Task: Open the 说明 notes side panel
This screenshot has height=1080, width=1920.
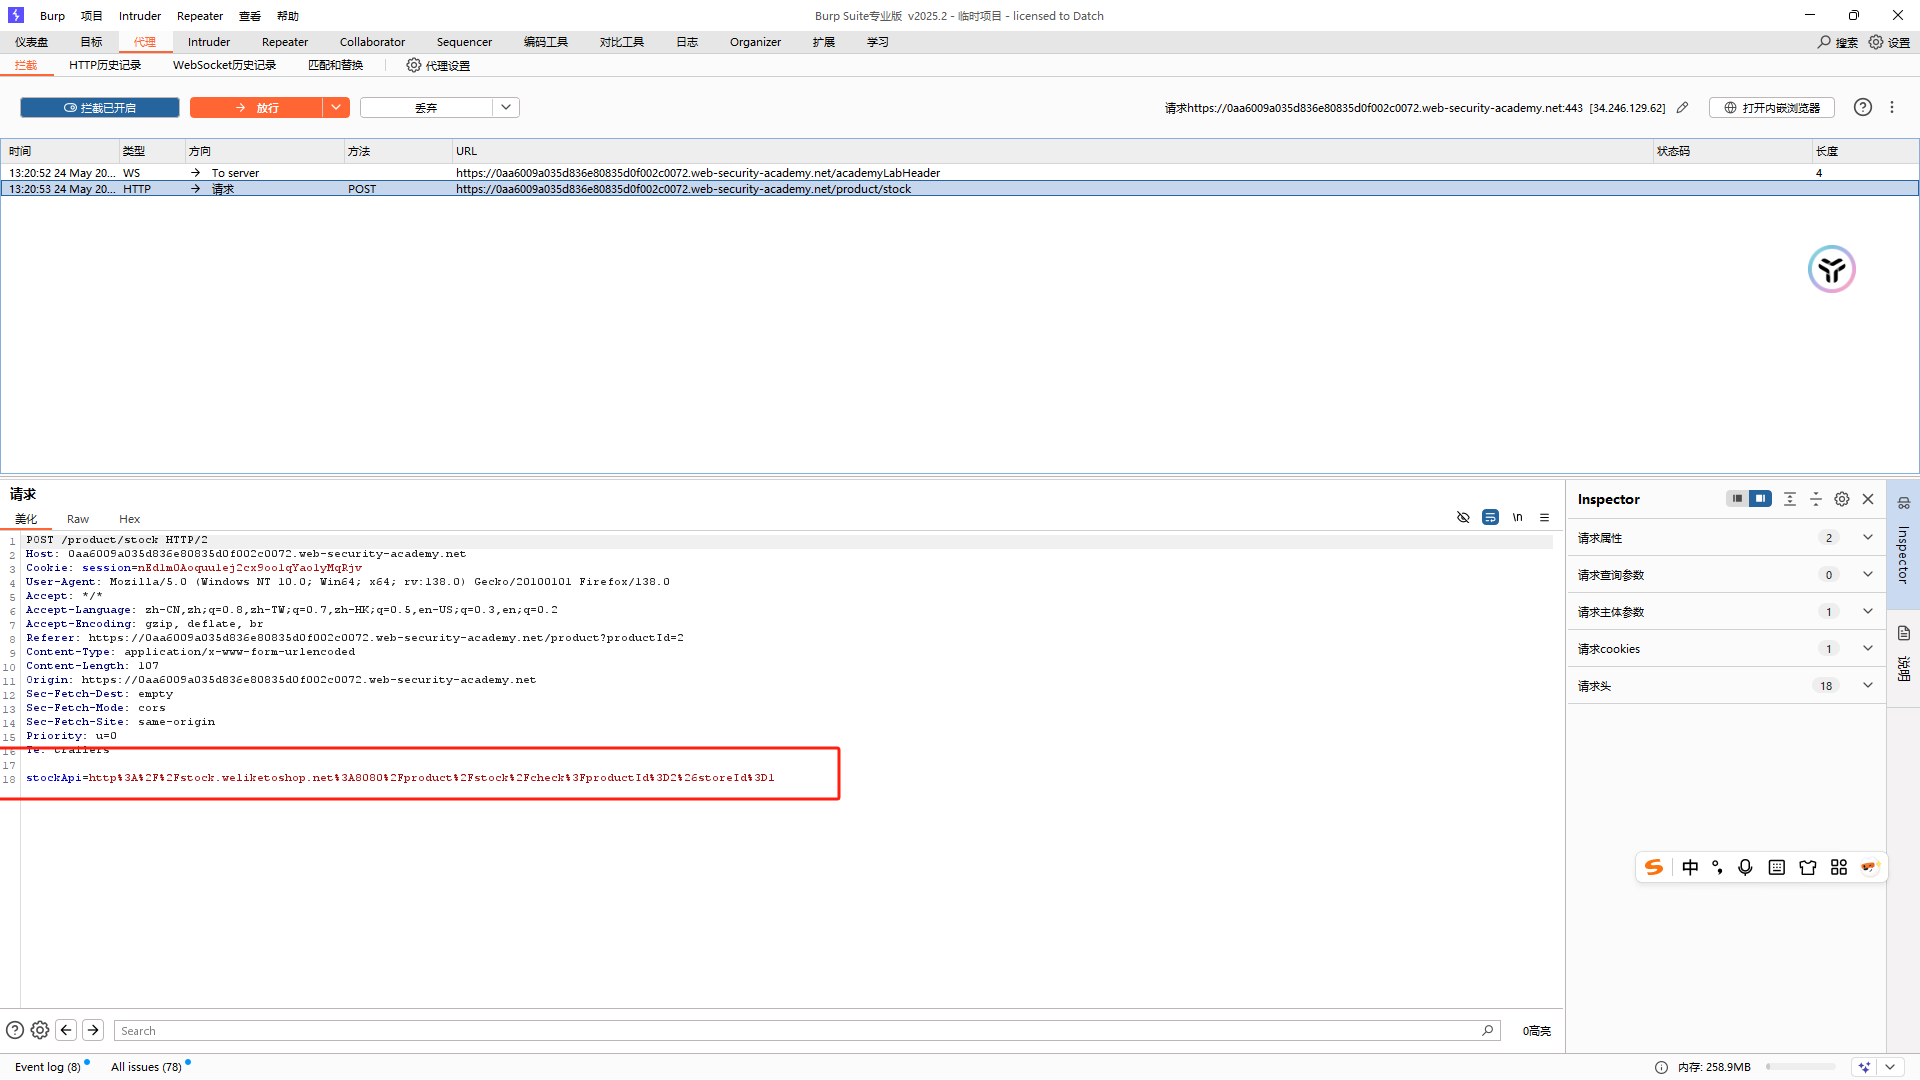Action: (x=1903, y=652)
